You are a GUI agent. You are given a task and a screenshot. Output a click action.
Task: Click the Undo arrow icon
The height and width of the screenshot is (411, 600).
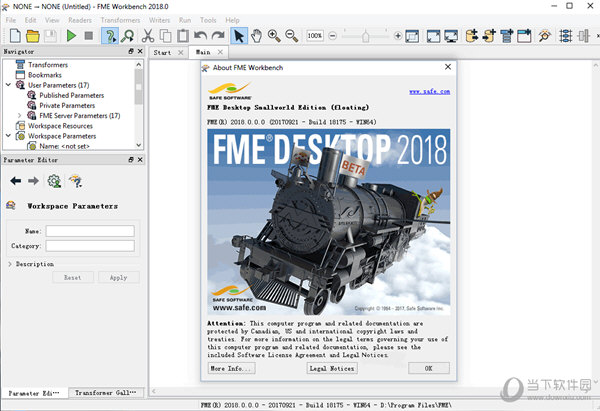(201, 36)
